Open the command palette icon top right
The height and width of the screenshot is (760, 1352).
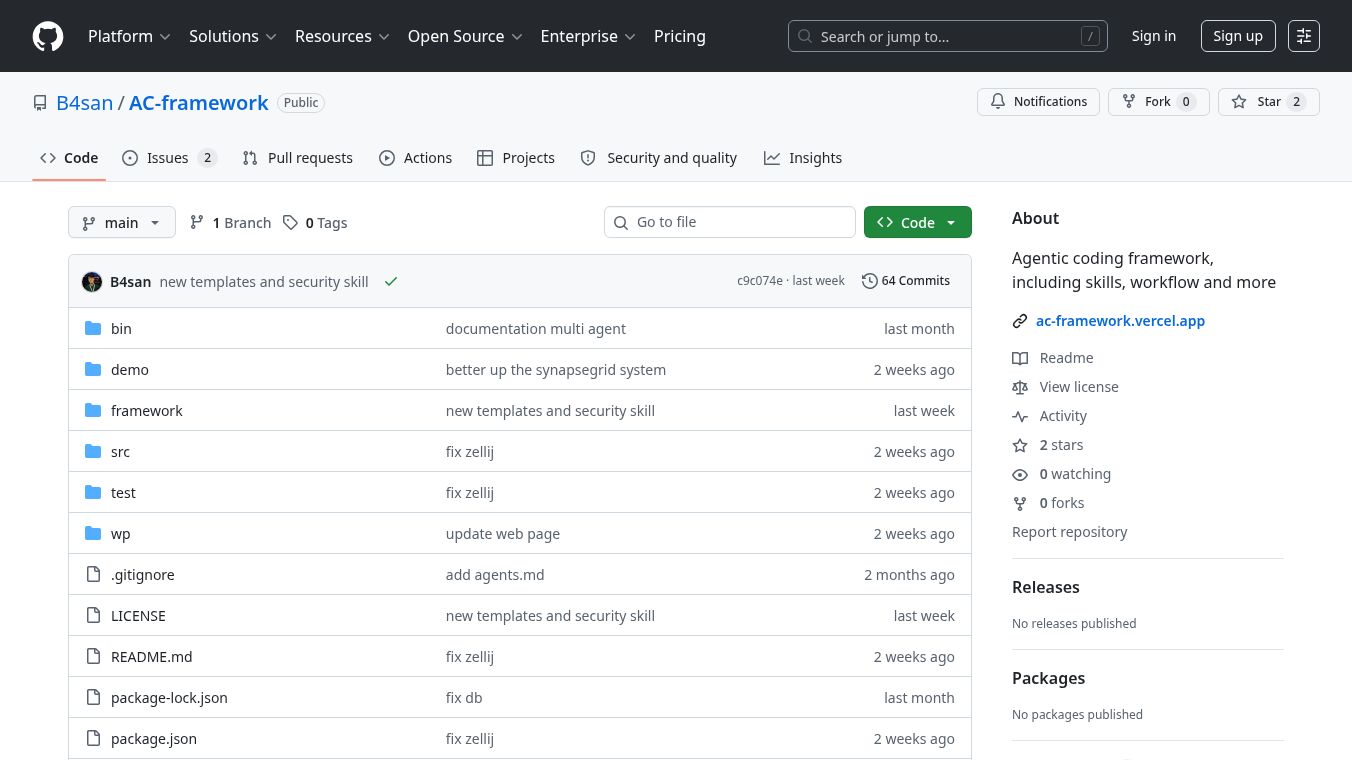(1304, 36)
